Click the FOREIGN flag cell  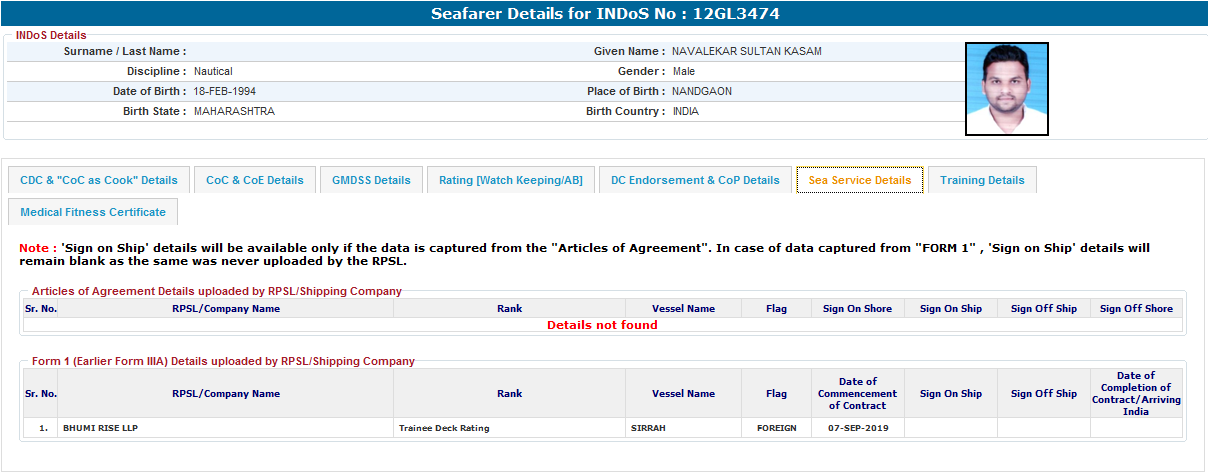tap(776, 428)
